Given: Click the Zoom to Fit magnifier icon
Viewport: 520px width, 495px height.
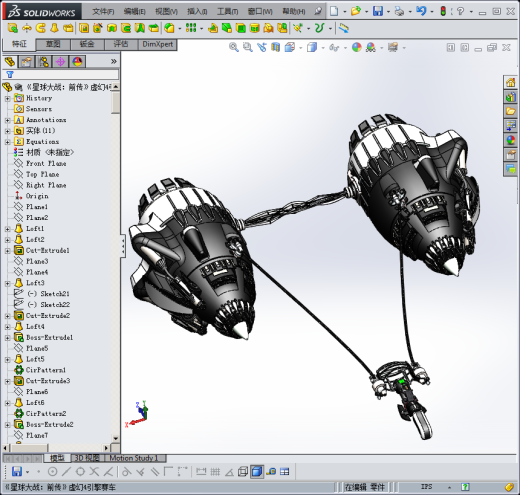Looking at the screenshot, I should 234,47.
